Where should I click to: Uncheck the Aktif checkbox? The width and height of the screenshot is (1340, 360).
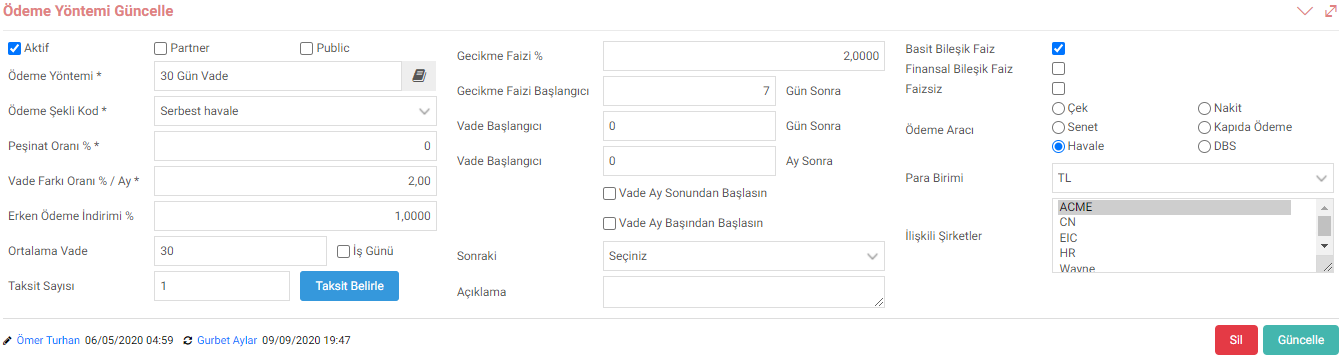click(14, 48)
